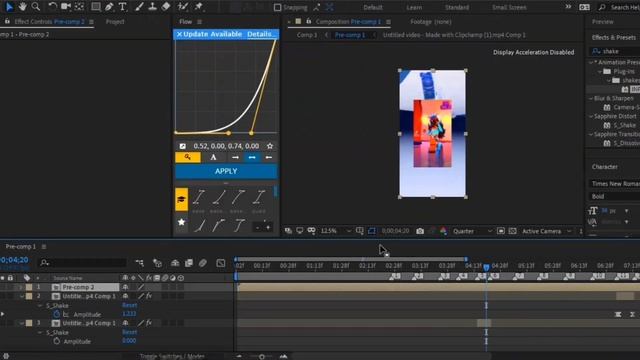Screen dimensions: 640x360
Task: Open the Footage (none) tab
Action: coord(431,22)
